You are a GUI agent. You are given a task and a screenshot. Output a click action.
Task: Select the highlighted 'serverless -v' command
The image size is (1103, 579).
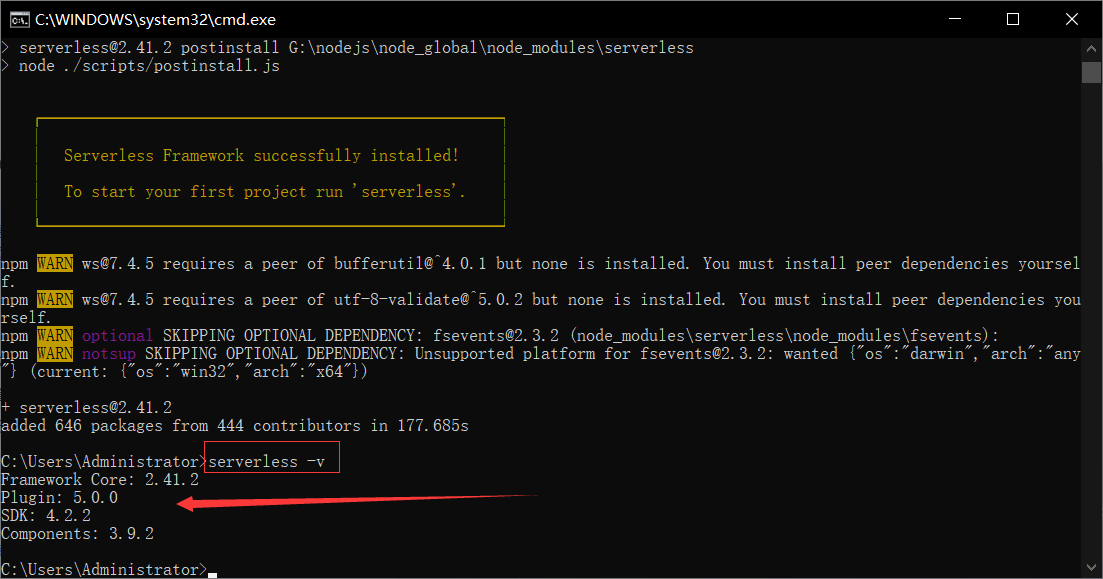click(271, 461)
